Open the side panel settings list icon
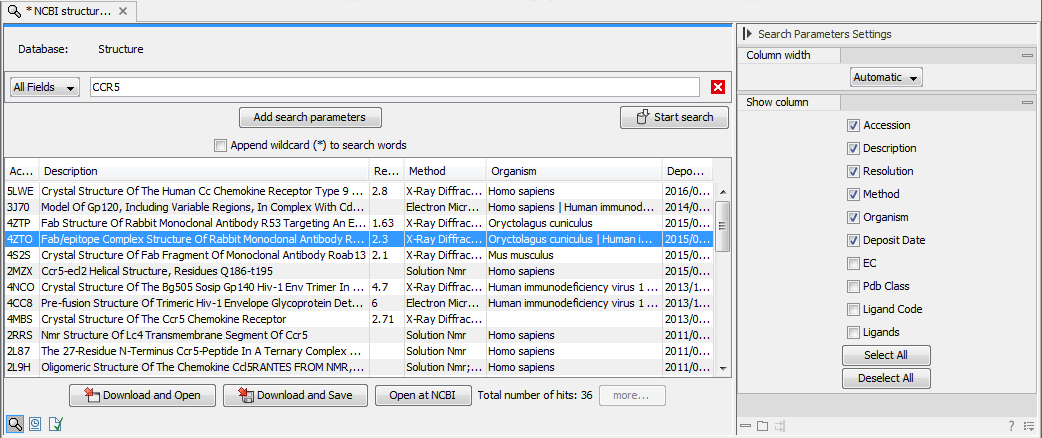 1028,426
